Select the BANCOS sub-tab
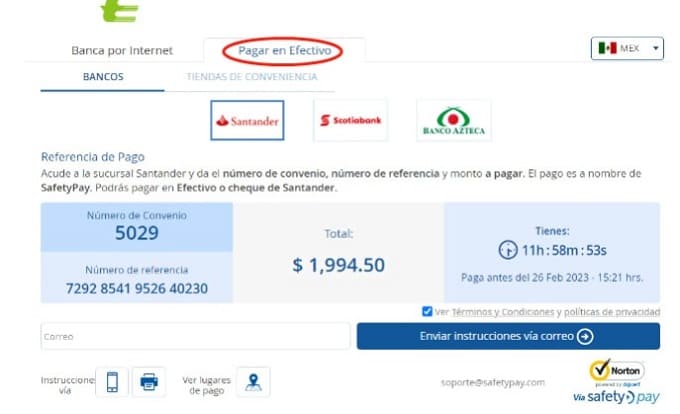This screenshot has width=680, height=414. (103, 77)
